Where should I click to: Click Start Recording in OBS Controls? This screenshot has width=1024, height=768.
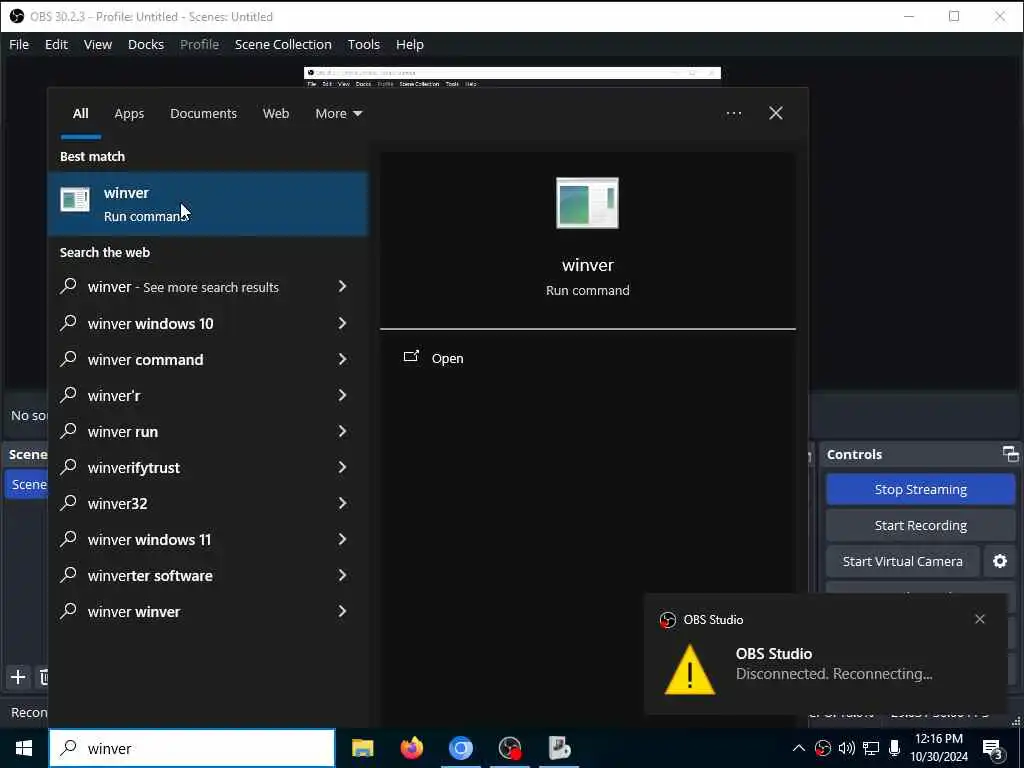tap(921, 526)
